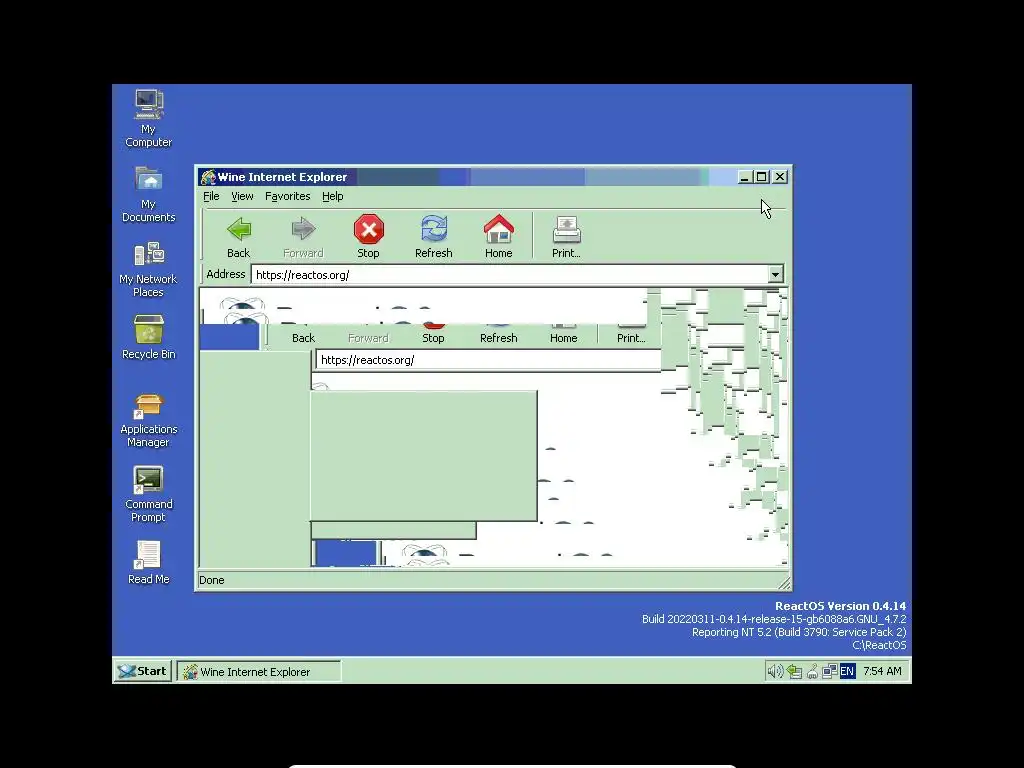Image resolution: width=1024 pixels, height=768 pixels.
Task: Click the Wine Internet Explorer taskbar button
Action: click(x=259, y=671)
